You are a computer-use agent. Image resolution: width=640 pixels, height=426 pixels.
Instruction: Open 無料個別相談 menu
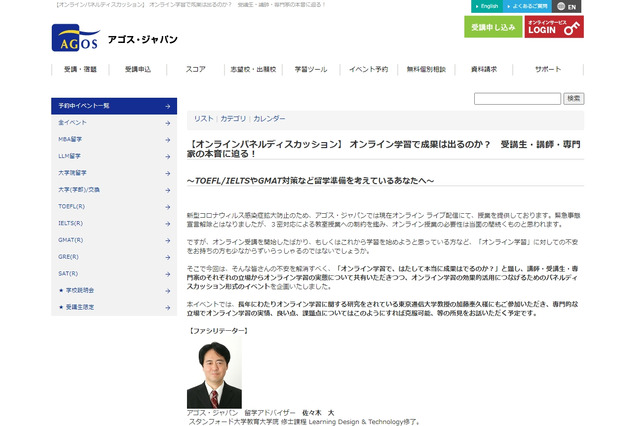(426, 69)
